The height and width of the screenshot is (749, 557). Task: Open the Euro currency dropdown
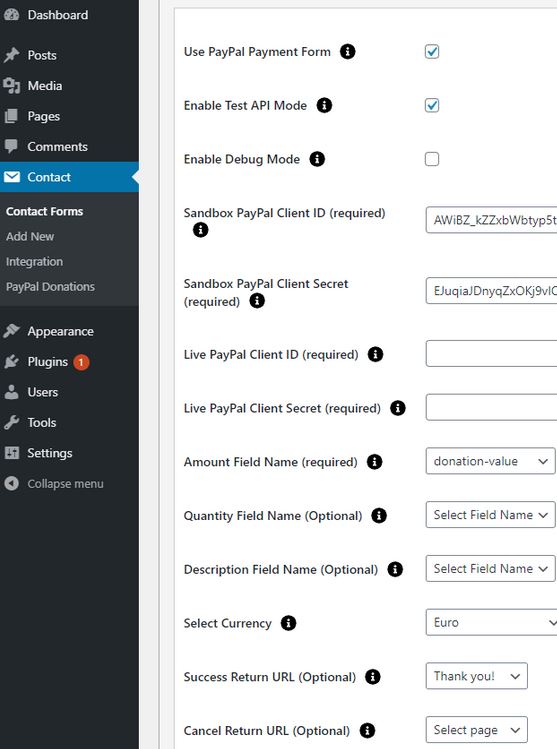coord(492,622)
